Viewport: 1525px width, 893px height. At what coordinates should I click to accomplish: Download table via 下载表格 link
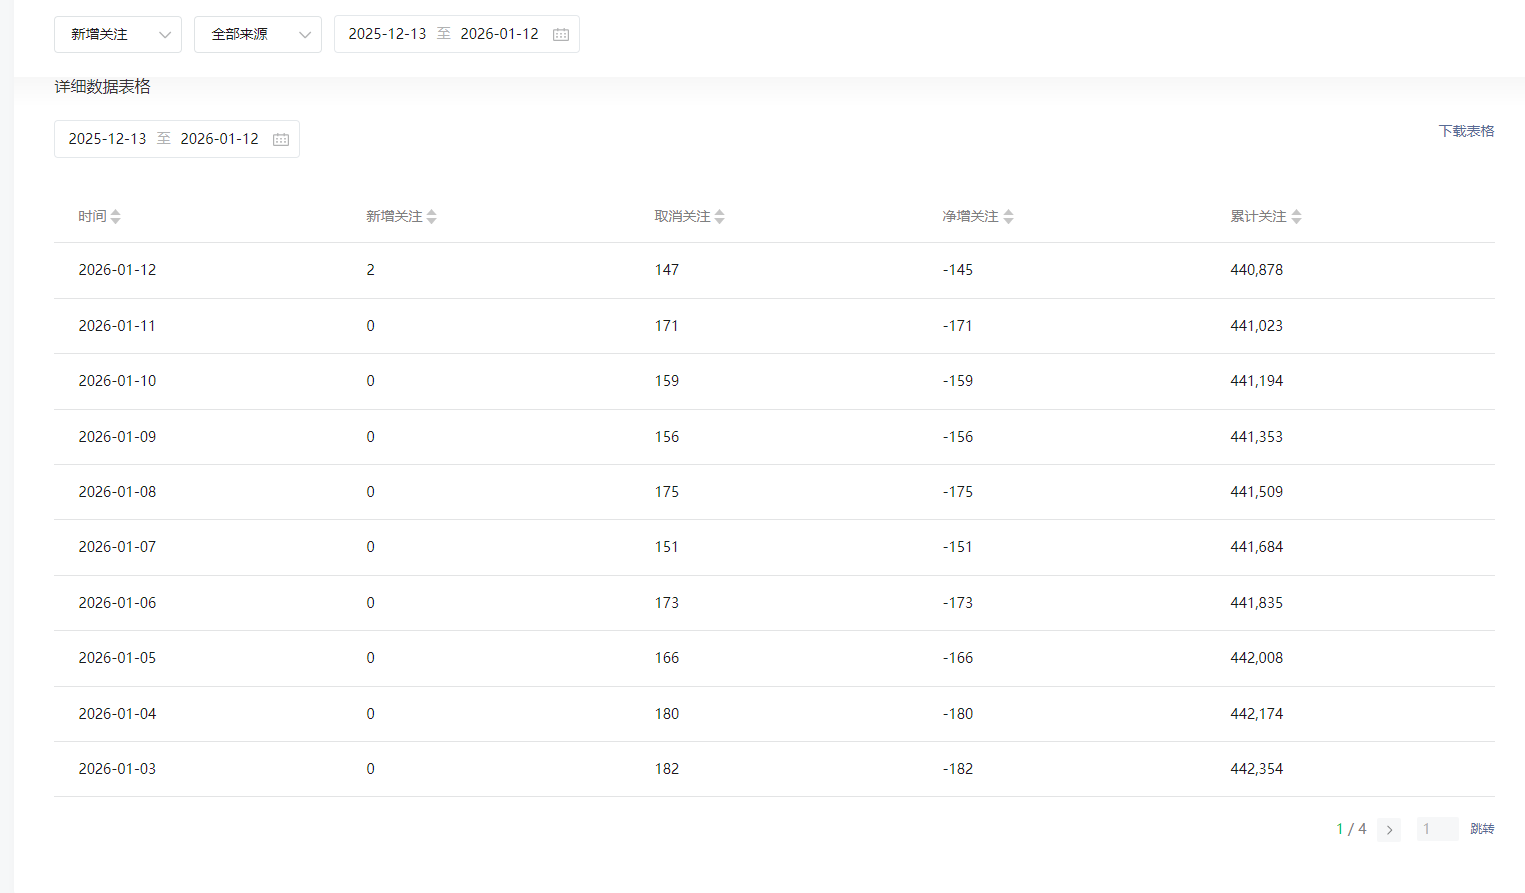click(x=1466, y=131)
